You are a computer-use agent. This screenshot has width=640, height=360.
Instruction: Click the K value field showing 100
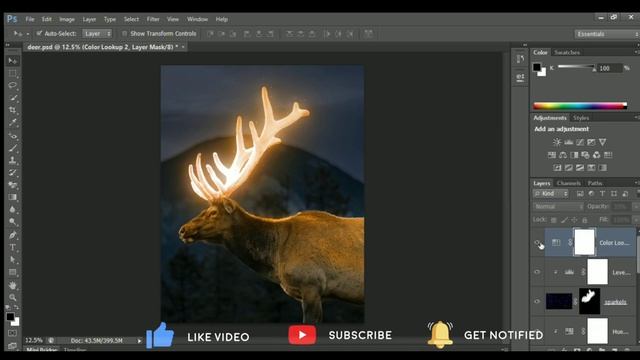pyautogui.click(x=609, y=68)
